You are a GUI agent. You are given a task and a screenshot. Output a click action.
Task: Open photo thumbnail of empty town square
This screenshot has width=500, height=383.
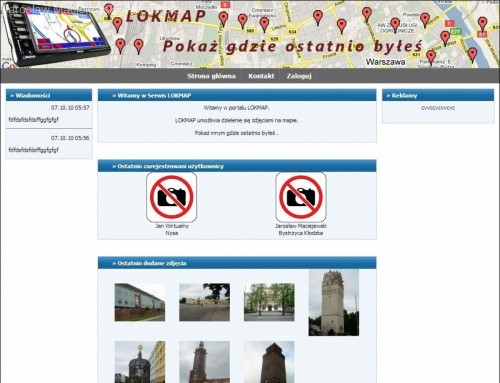[x=204, y=302]
